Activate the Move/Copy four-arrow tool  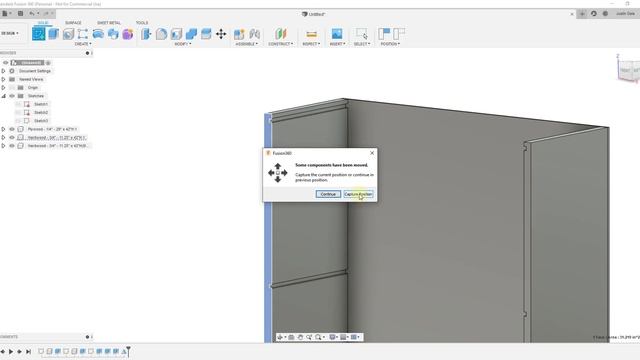(221, 34)
